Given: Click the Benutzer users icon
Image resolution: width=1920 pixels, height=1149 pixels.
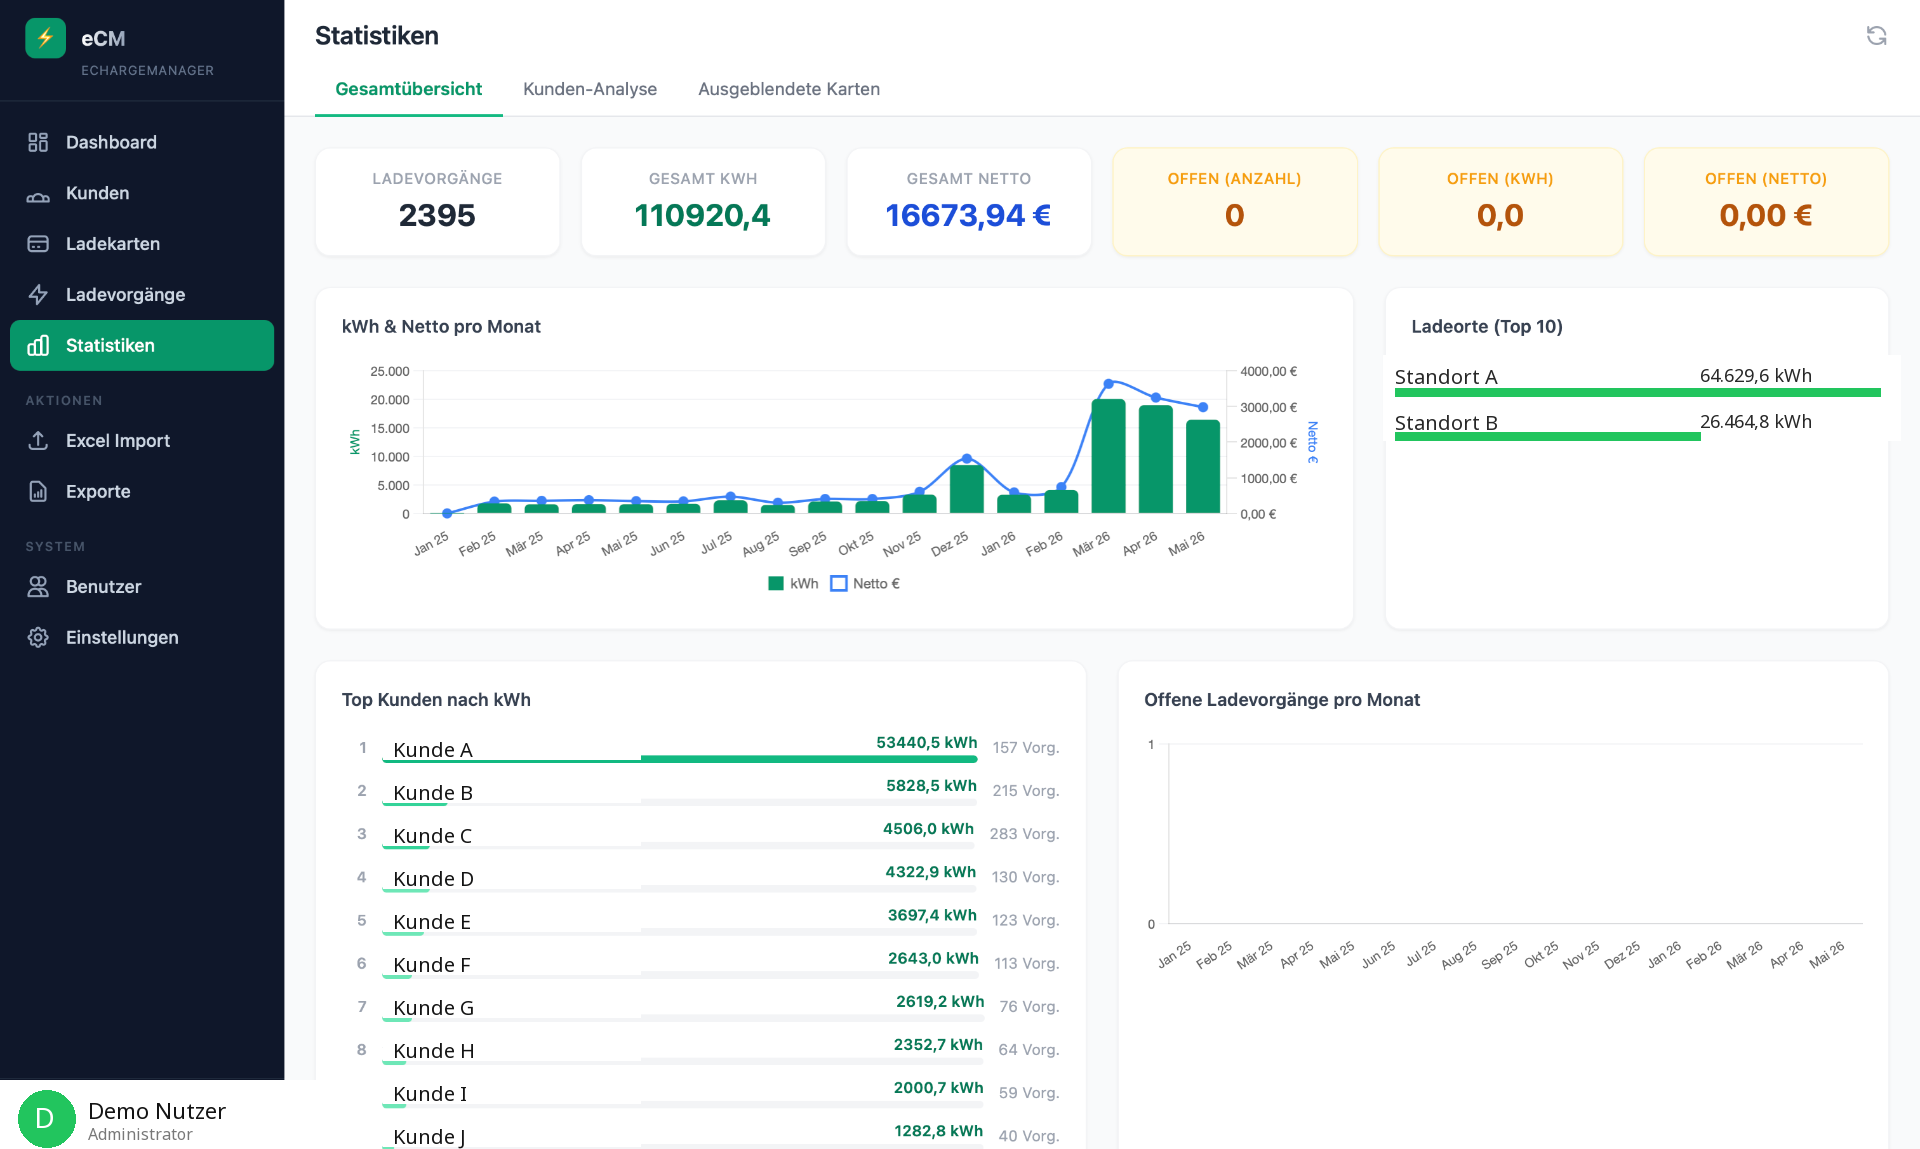Looking at the screenshot, I should [x=38, y=587].
